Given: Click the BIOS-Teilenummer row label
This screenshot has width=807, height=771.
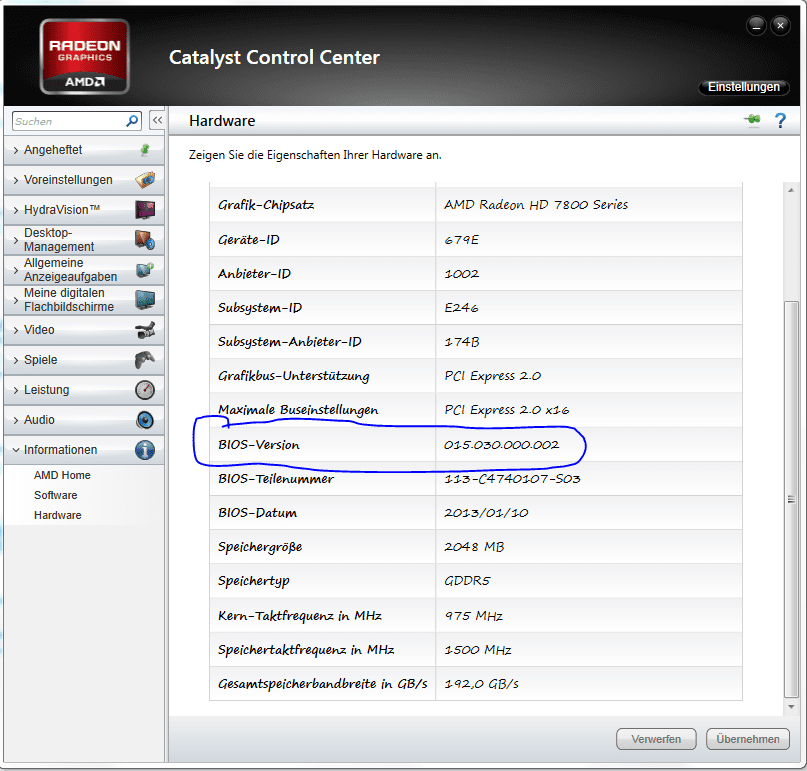Looking at the screenshot, I should pyautogui.click(x=276, y=479).
